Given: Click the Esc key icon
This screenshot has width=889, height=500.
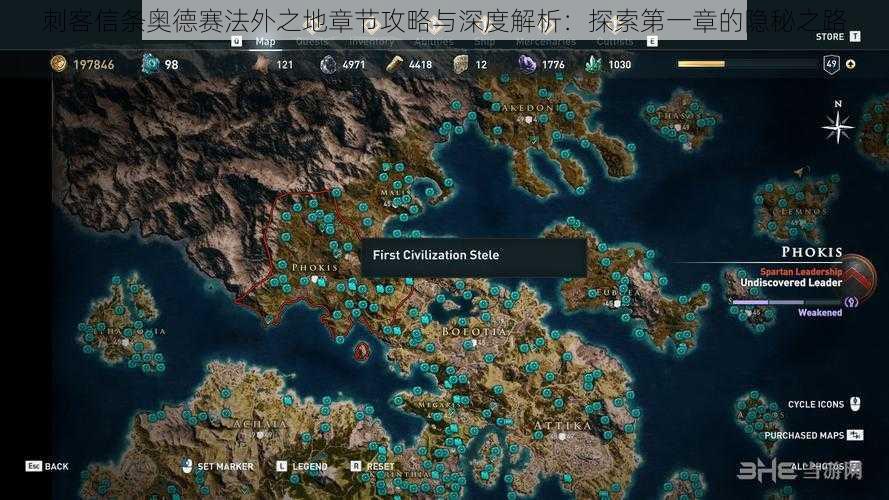Looking at the screenshot, I should tap(33, 466).
